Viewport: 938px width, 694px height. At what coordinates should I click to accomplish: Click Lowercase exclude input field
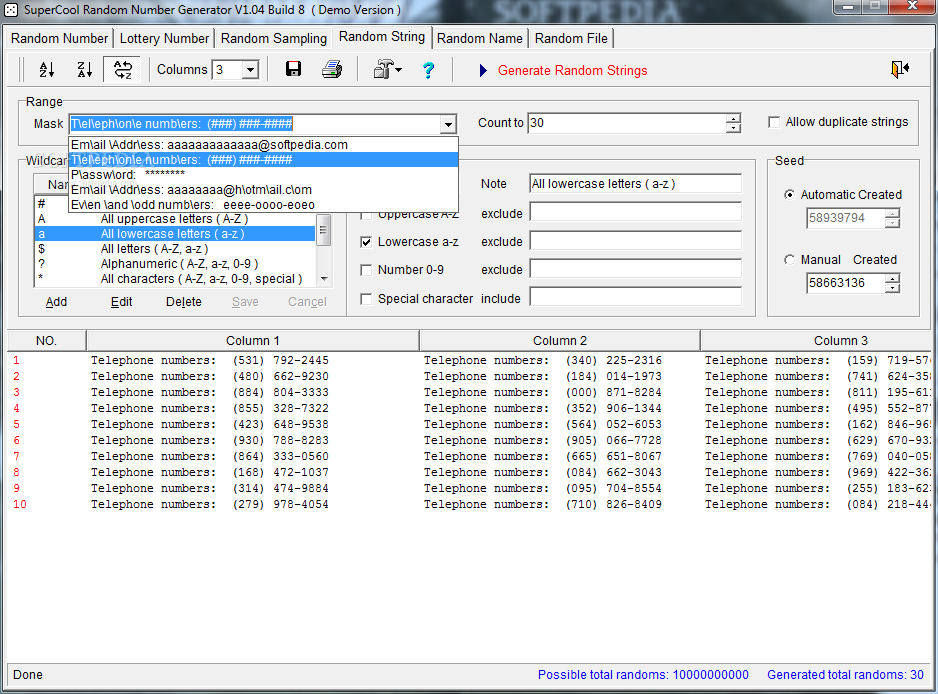point(635,241)
